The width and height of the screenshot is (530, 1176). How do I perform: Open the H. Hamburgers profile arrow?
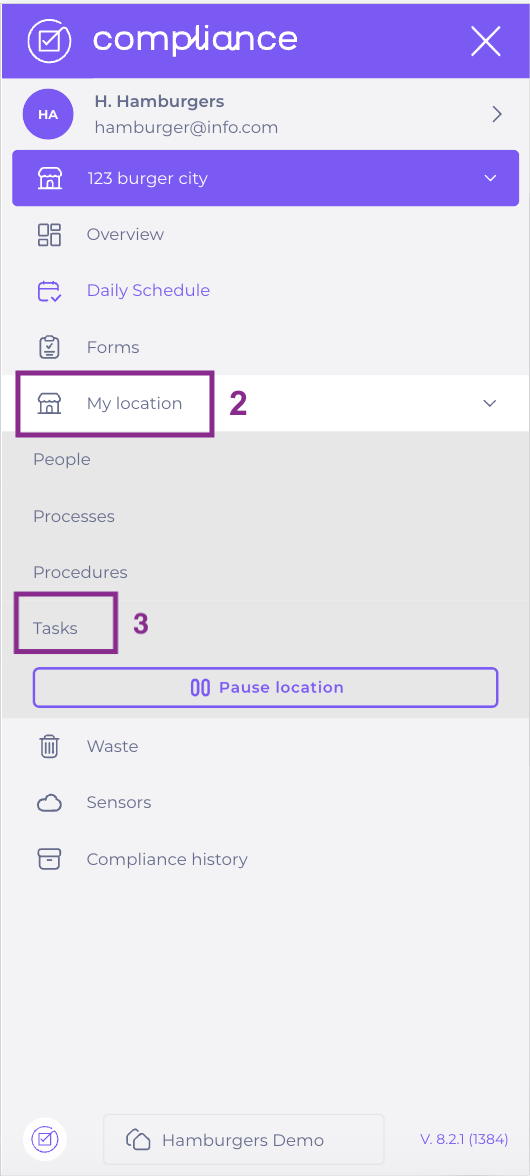(496, 114)
